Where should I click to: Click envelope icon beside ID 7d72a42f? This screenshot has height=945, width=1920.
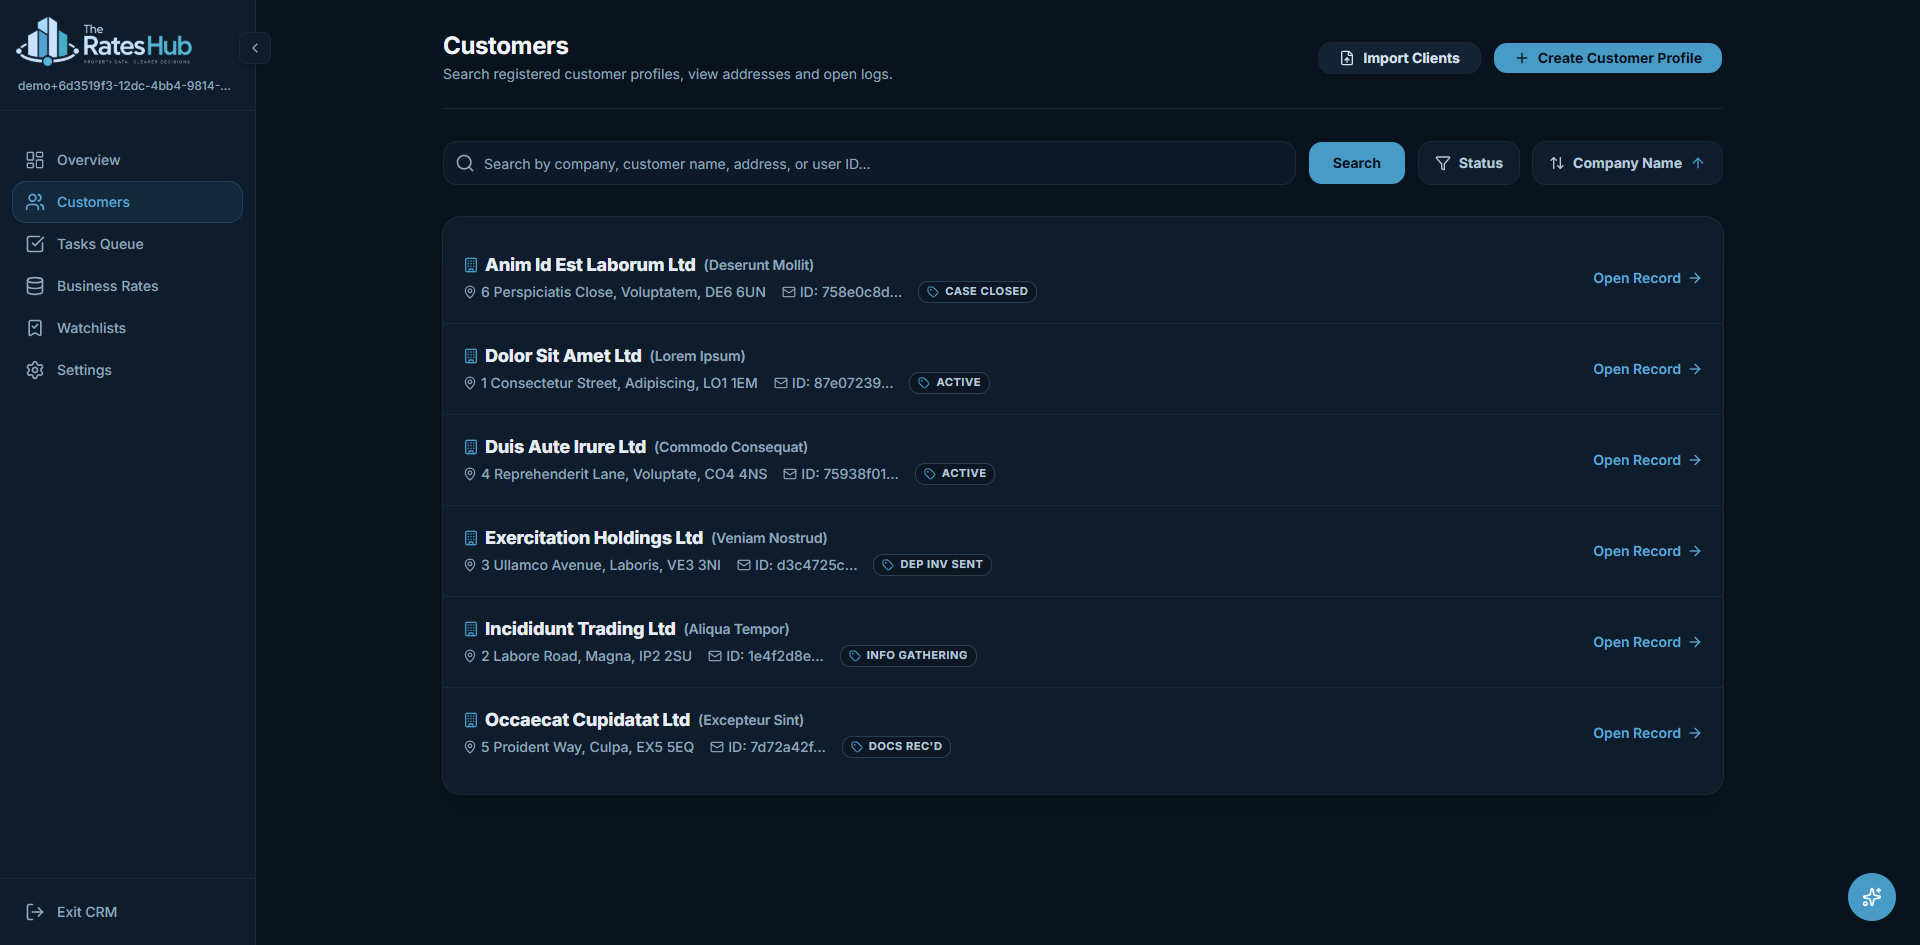[x=717, y=747]
